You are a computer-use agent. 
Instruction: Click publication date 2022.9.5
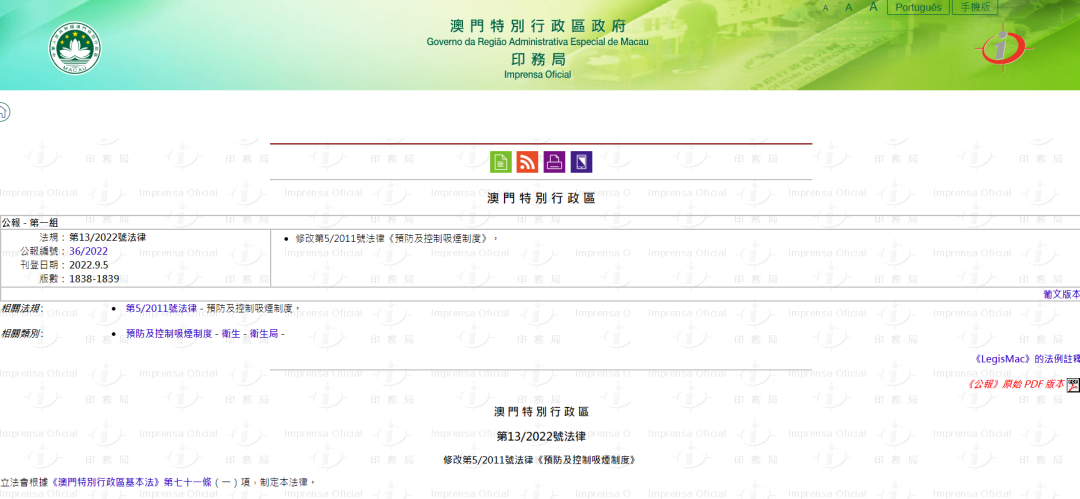point(89,265)
